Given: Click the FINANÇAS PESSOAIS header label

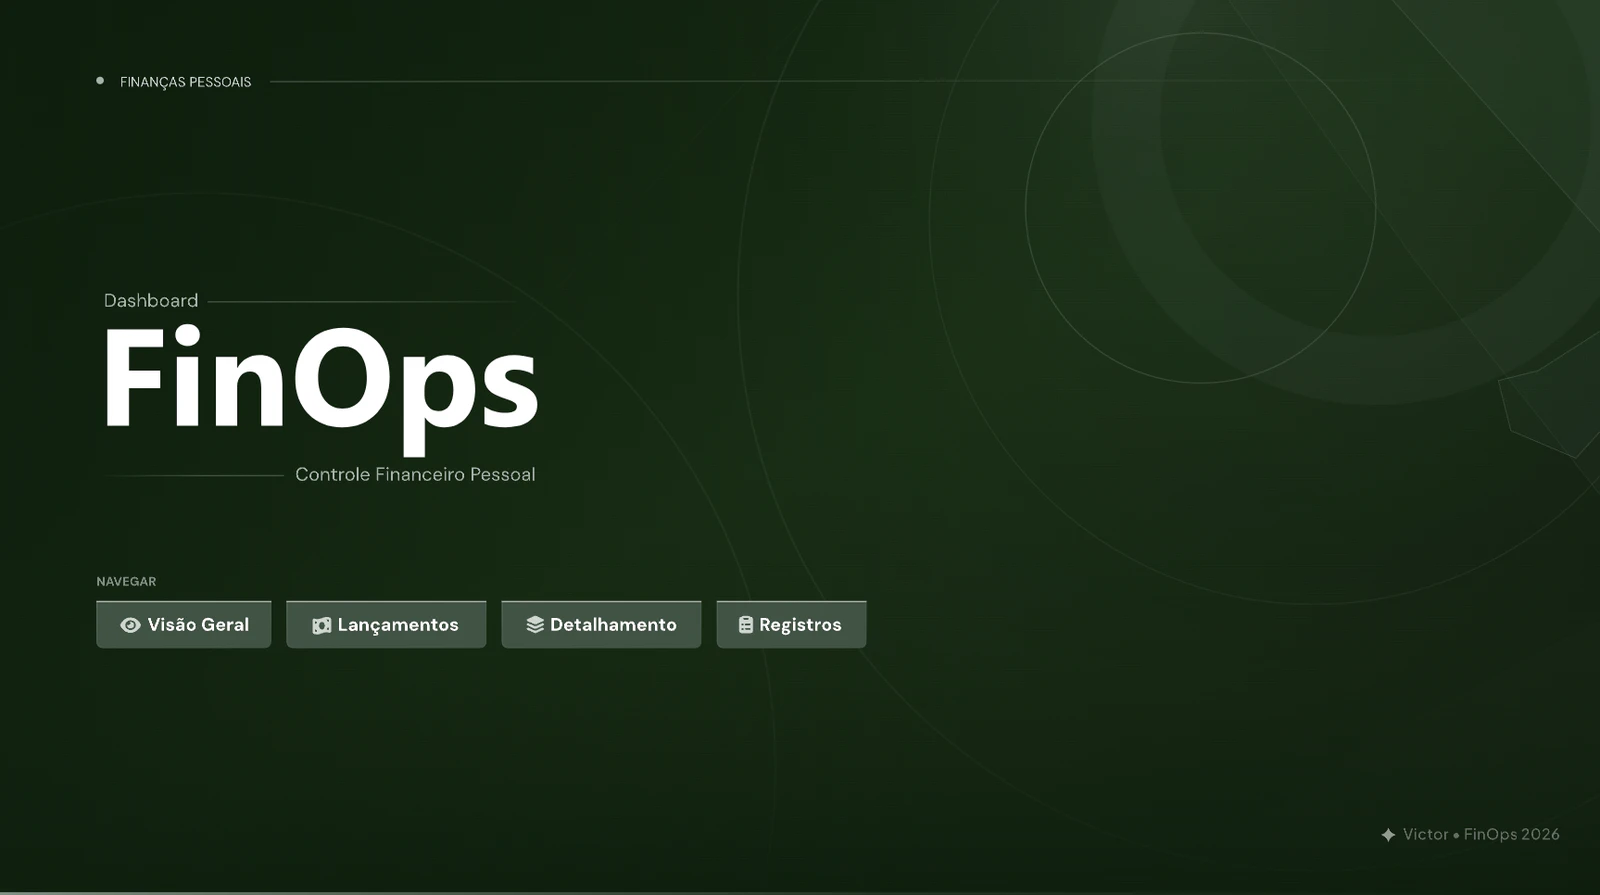Looking at the screenshot, I should pos(185,82).
